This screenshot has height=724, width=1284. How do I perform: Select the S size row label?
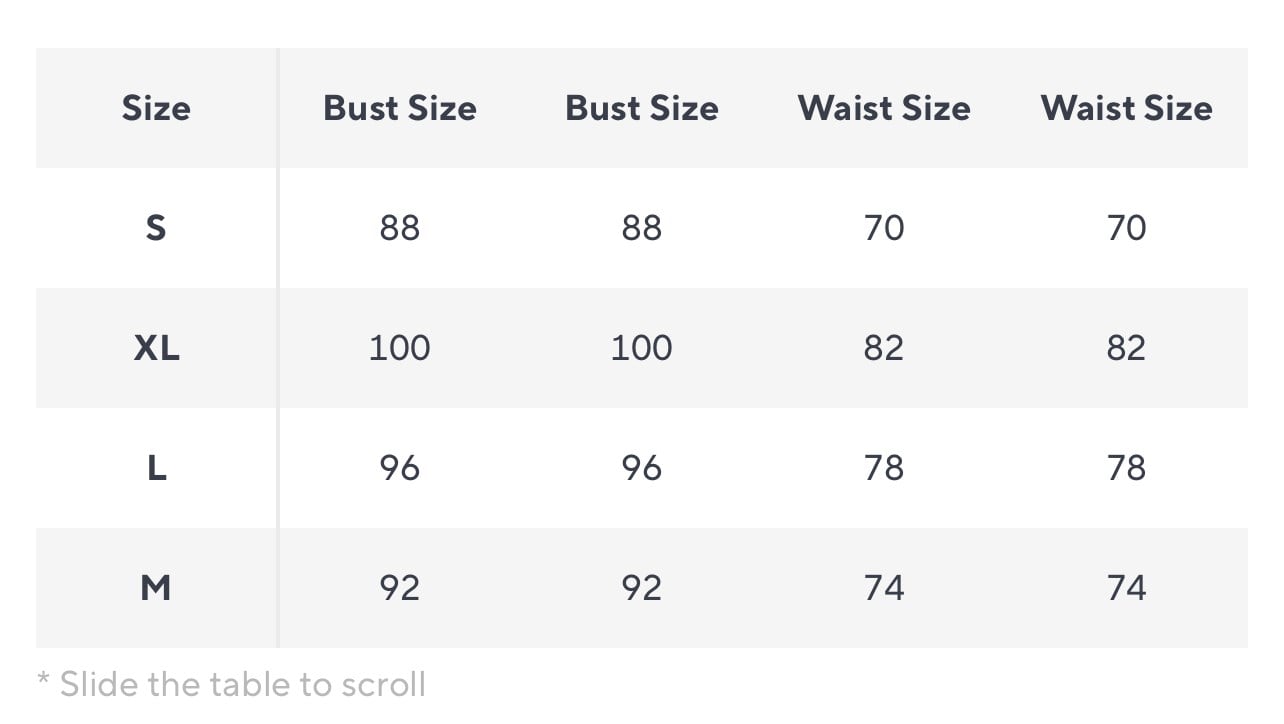156,228
